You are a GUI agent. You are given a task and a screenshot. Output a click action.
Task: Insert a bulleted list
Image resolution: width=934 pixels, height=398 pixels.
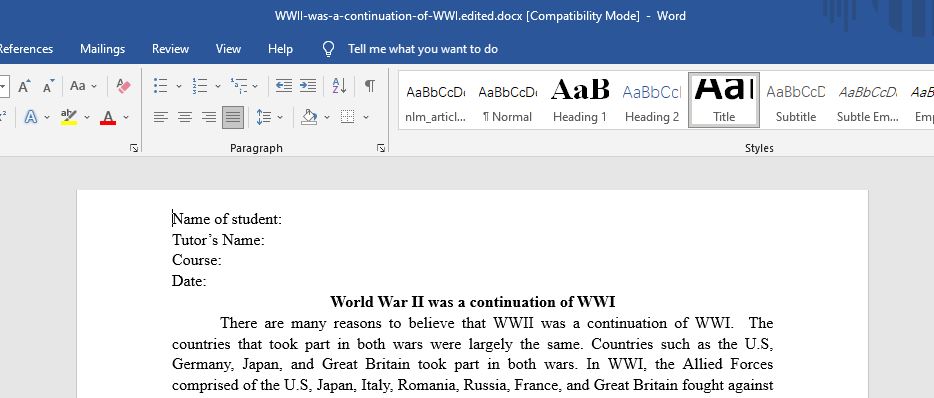(160, 86)
